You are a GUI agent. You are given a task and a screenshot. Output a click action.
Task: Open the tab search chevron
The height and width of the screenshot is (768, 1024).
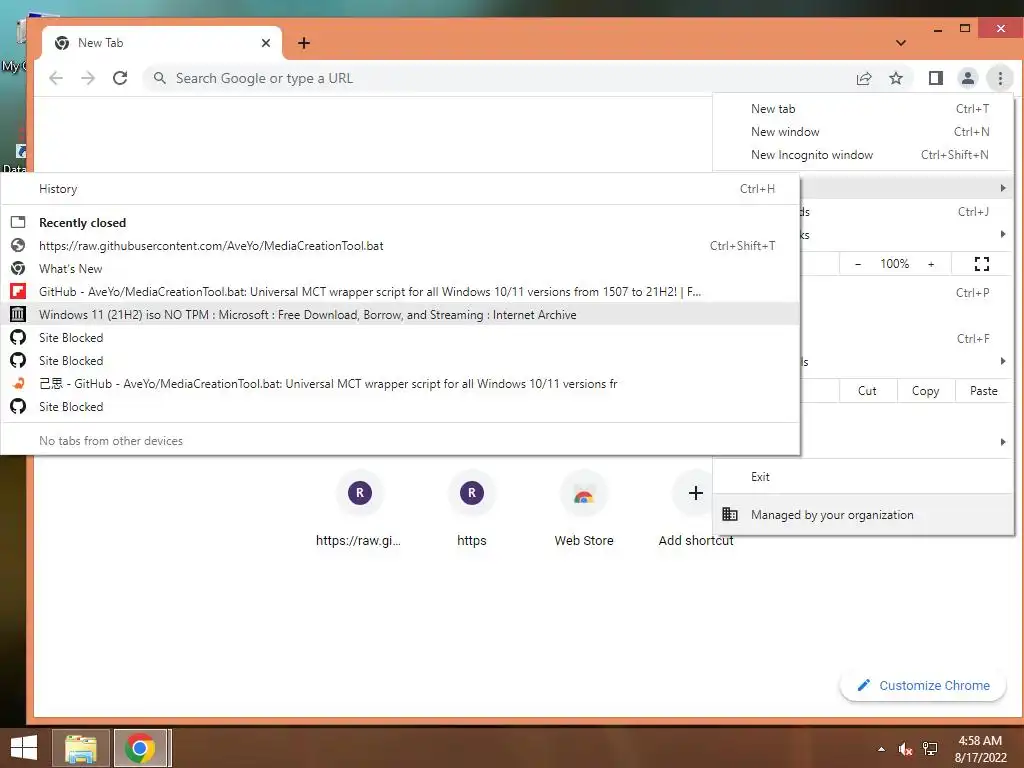coord(901,43)
